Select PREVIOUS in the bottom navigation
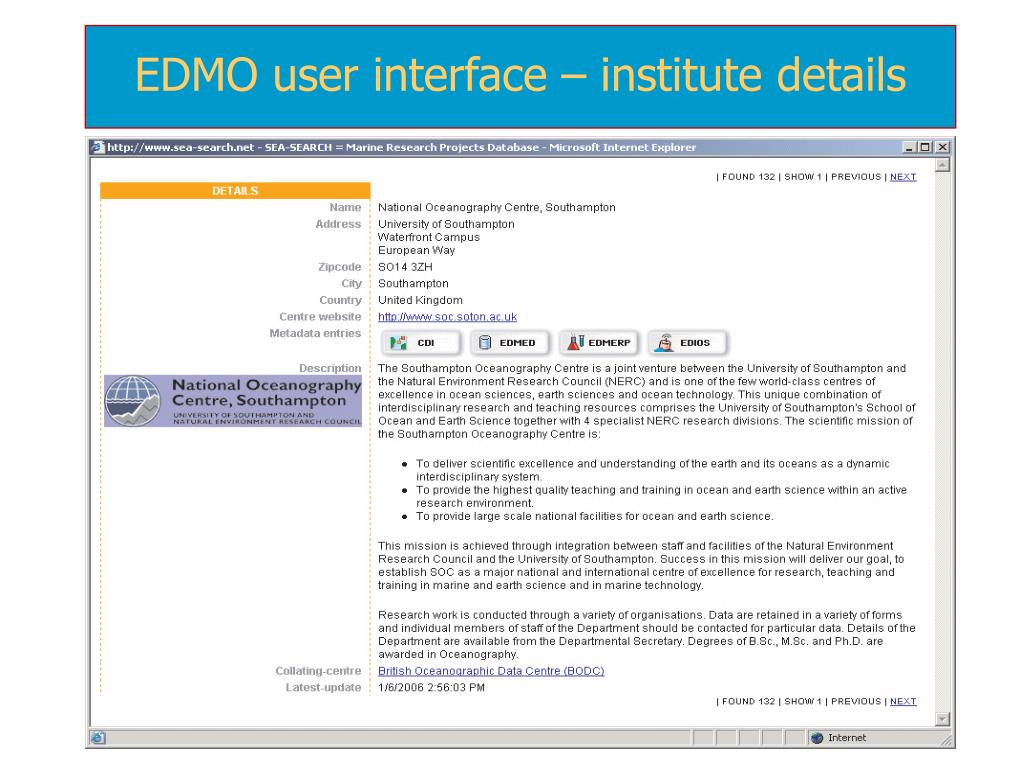The image size is (1024, 768). (x=856, y=701)
